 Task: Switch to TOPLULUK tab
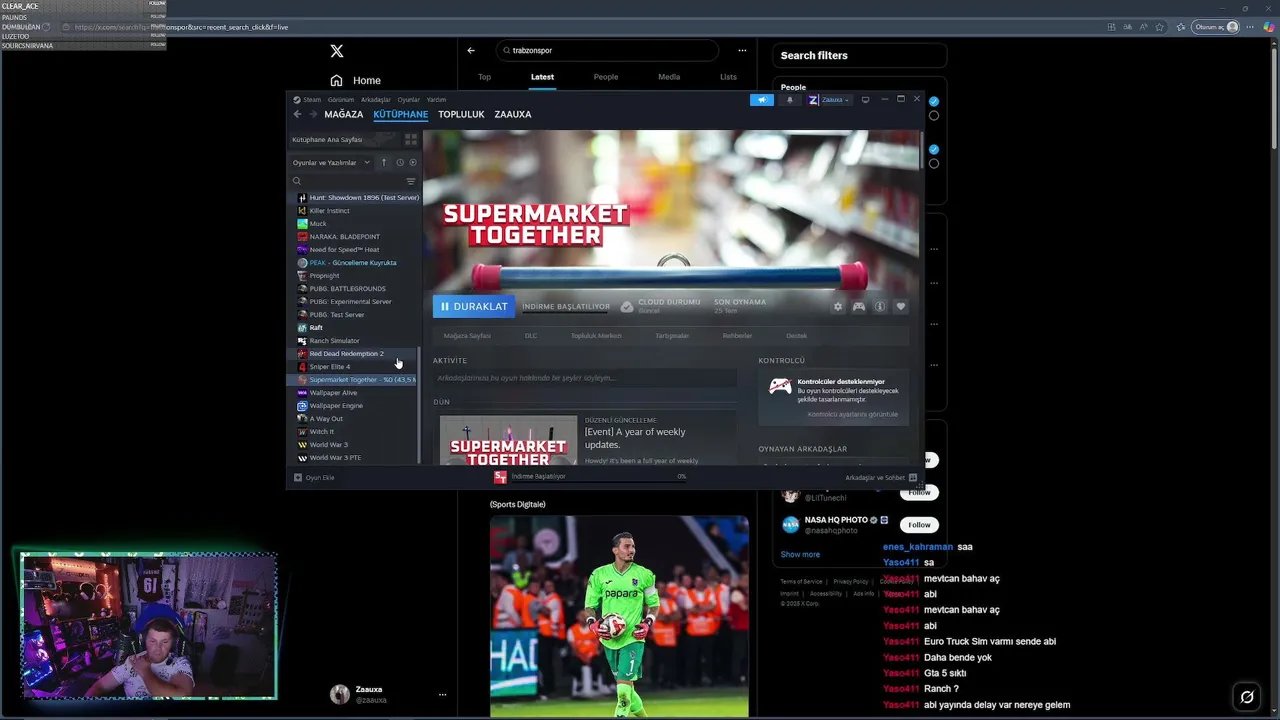pyautogui.click(x=461, y=114)
